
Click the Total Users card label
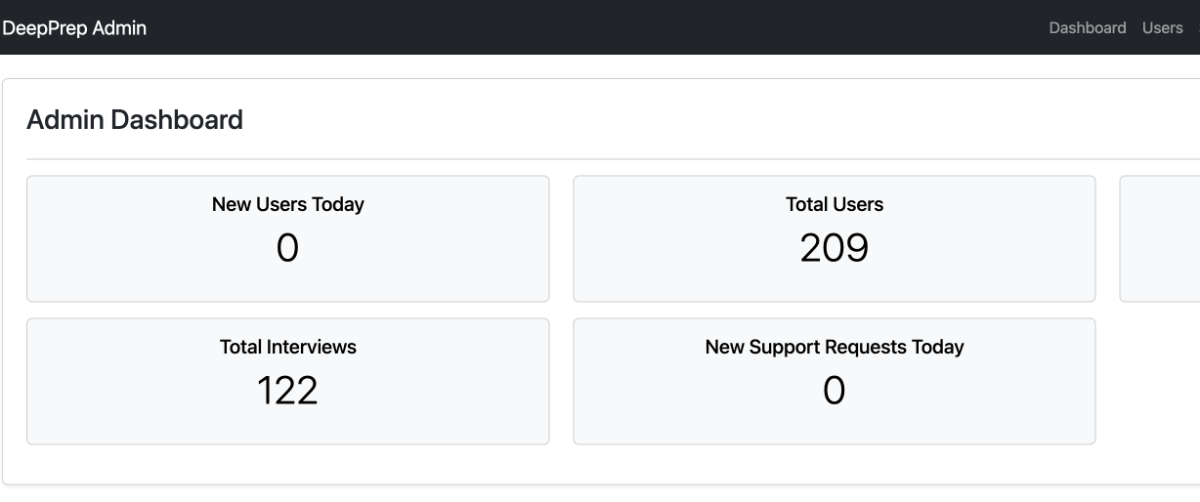tap(834, 205)
